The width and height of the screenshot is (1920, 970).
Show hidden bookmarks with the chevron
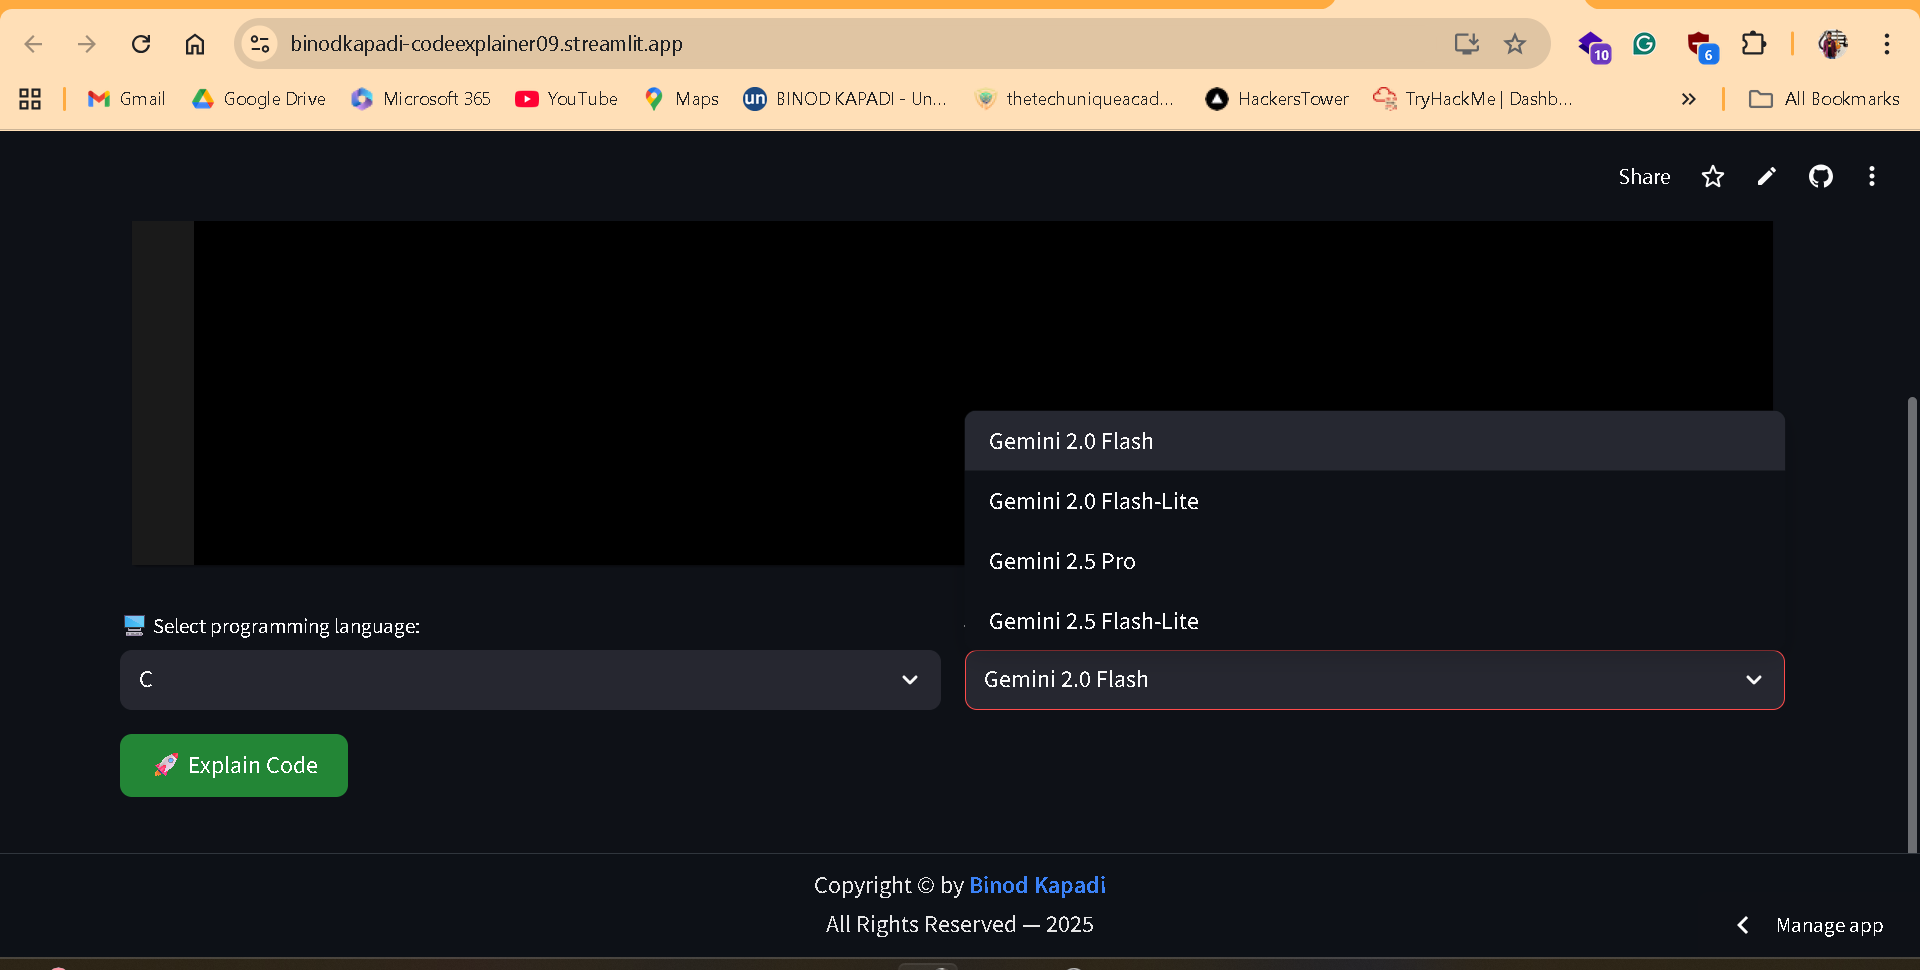(x=1689, y=98)
